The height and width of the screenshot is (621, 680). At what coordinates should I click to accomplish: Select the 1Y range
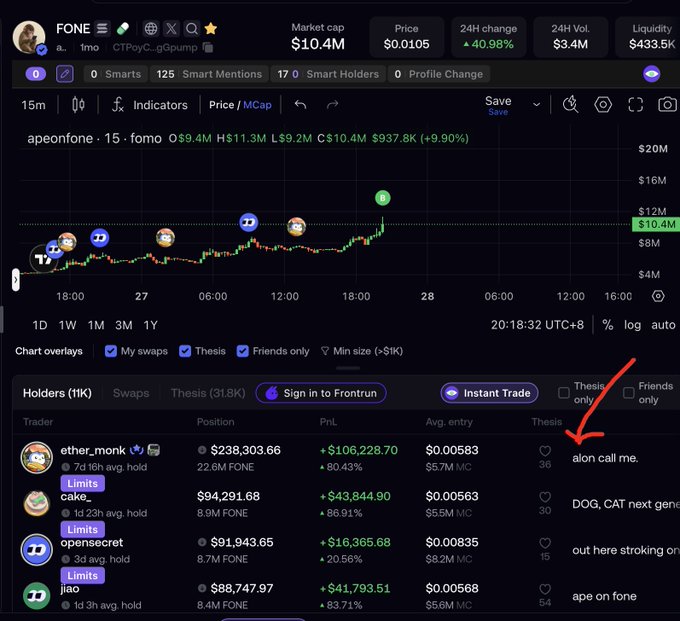tap(150, 325)
